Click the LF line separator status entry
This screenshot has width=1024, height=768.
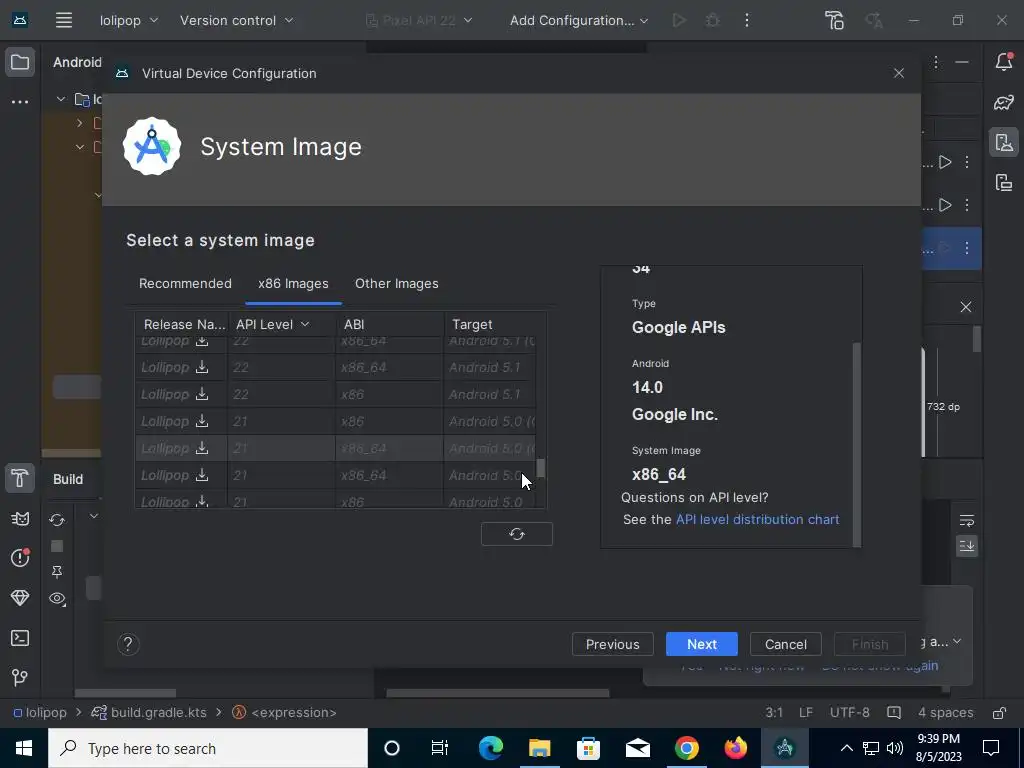click(x=806, y=712)
